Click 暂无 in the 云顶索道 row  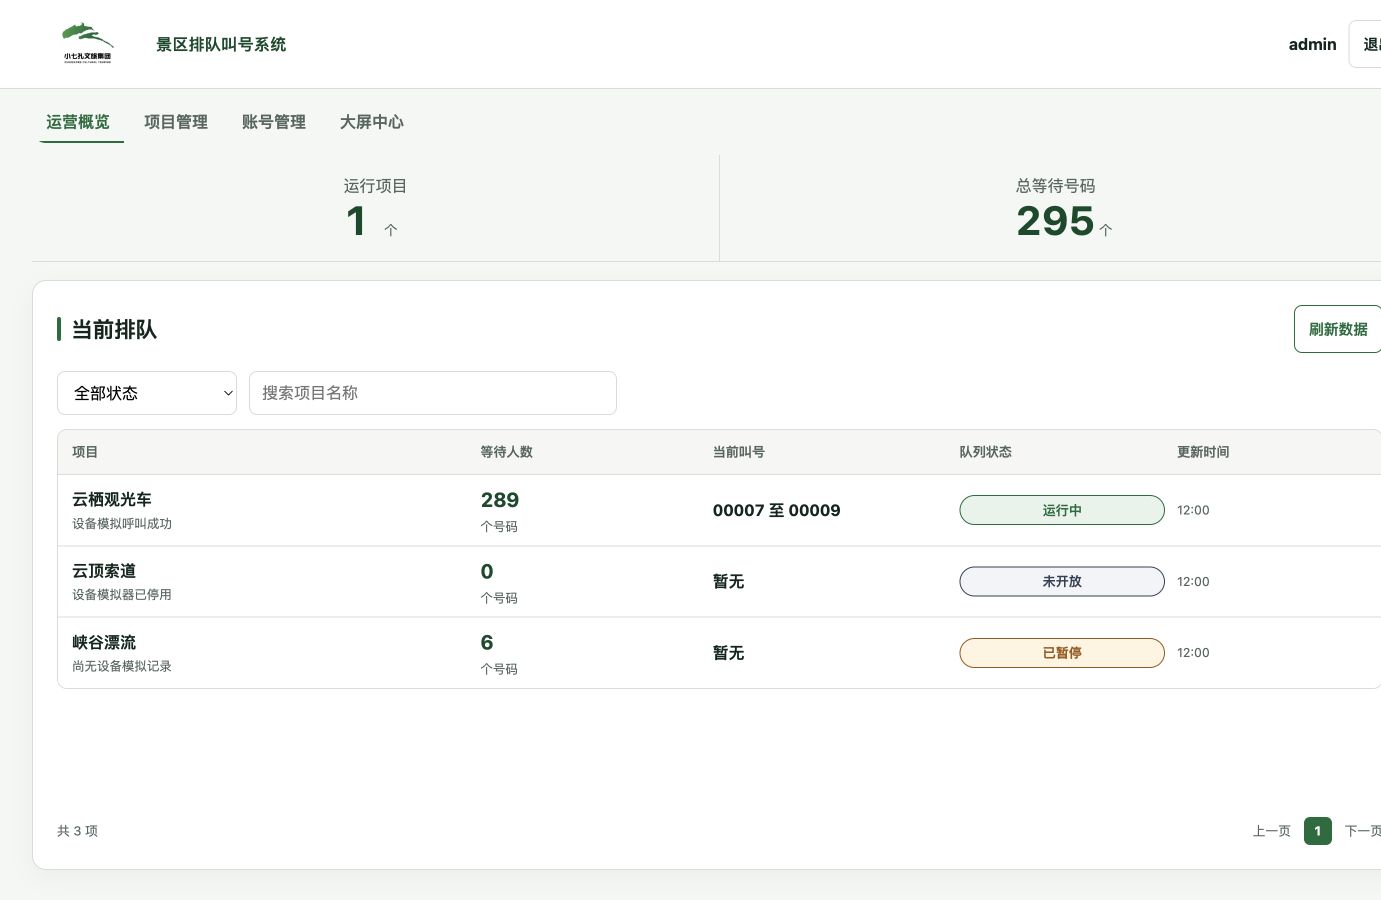[729, 581]
